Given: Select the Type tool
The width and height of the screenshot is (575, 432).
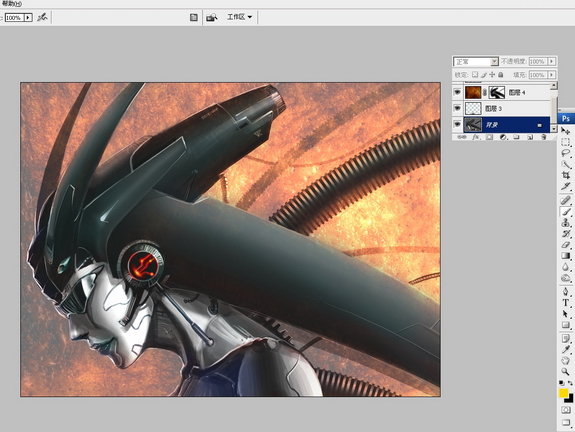Looking at the screenshot, I should coord(565,303).
